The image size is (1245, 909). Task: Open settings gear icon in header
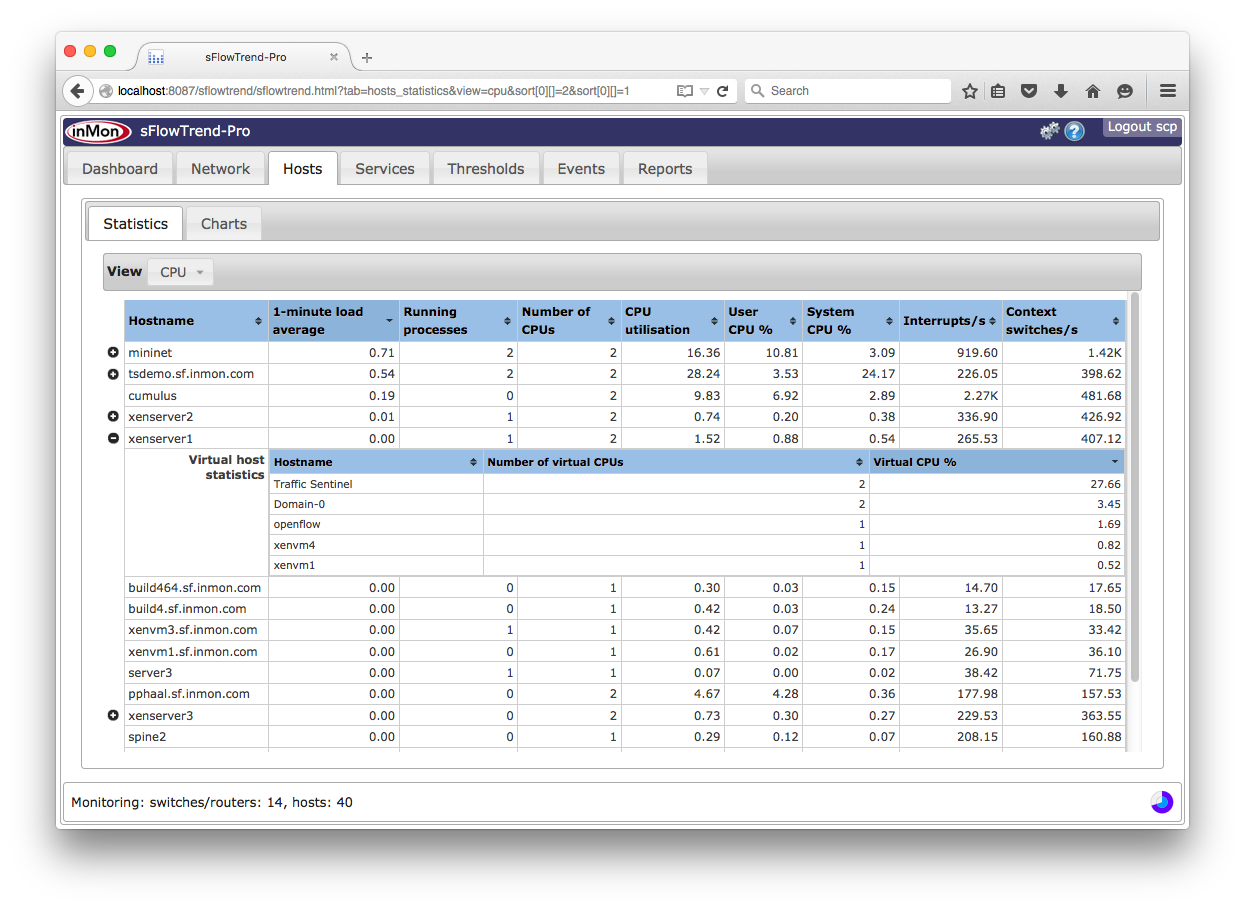pos(1049,131)
